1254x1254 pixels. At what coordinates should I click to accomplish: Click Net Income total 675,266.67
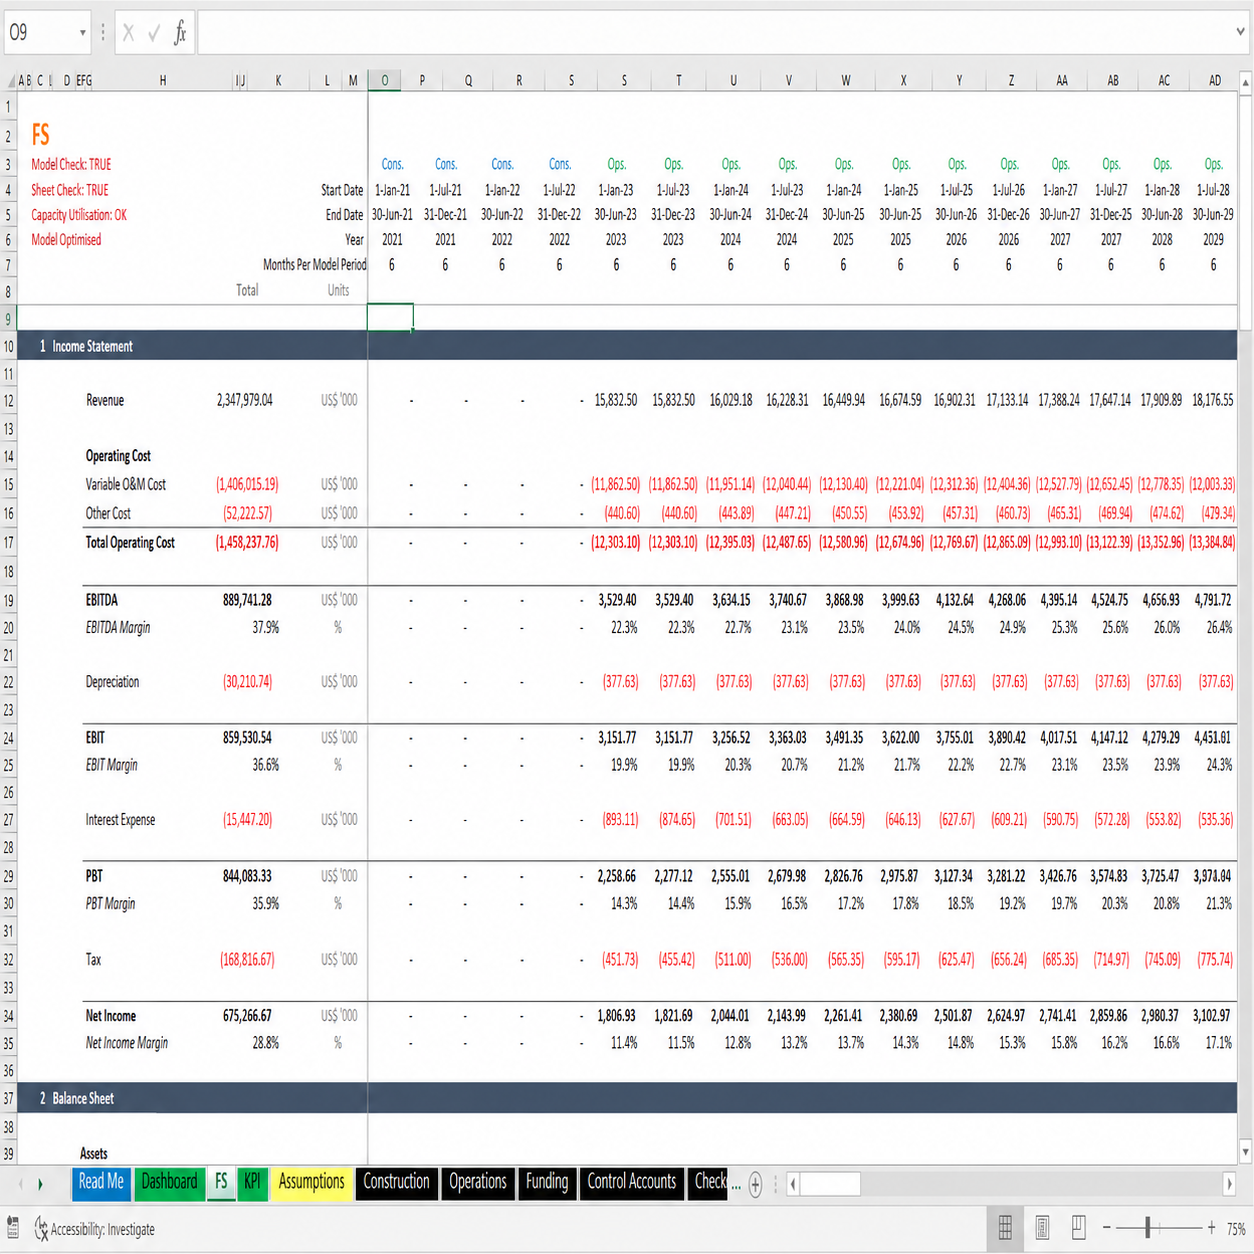click(247, 1016)
